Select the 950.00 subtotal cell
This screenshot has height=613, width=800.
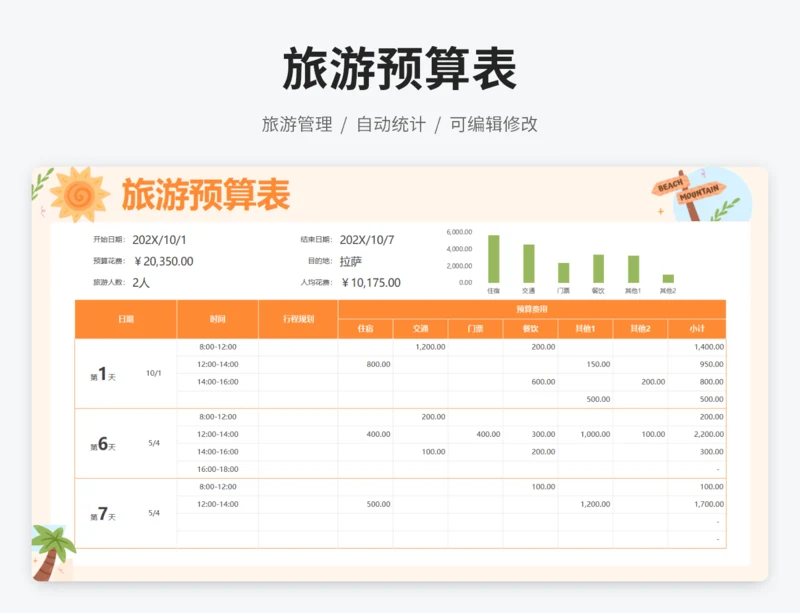(697, 364)
